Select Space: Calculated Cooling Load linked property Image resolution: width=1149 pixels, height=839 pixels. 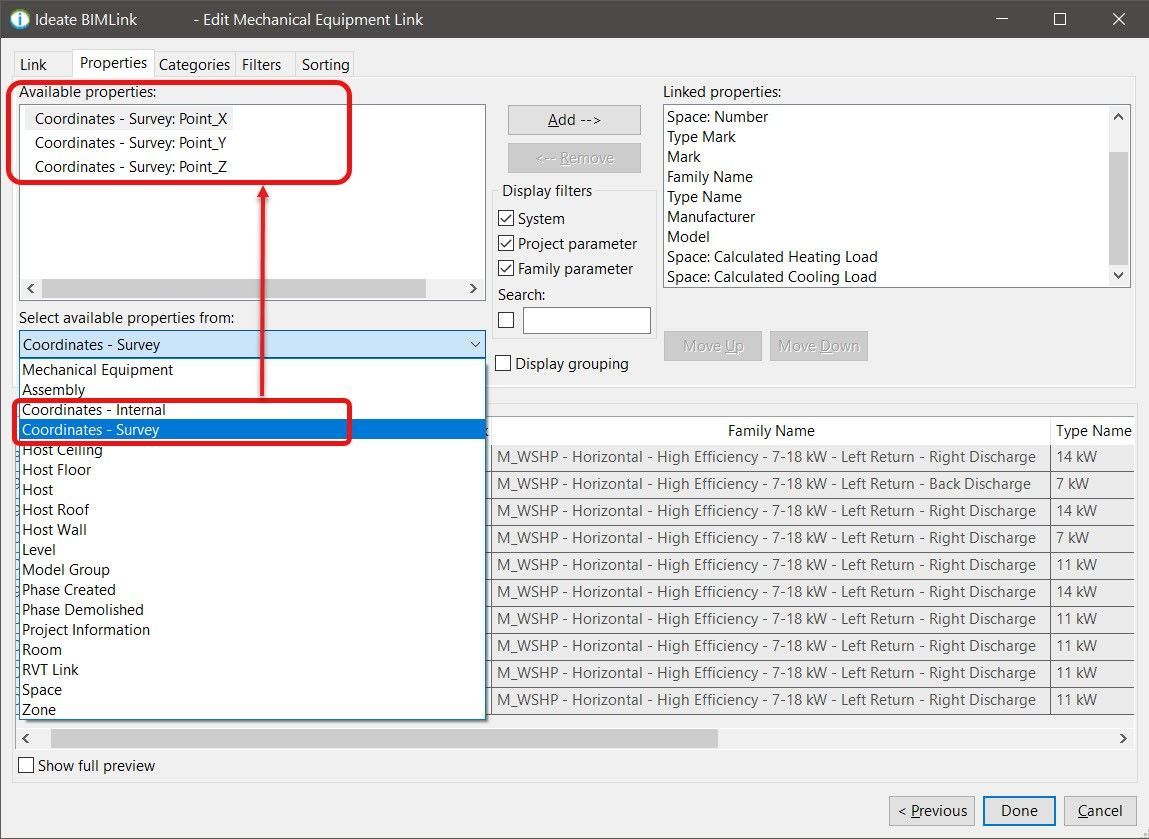772,277
